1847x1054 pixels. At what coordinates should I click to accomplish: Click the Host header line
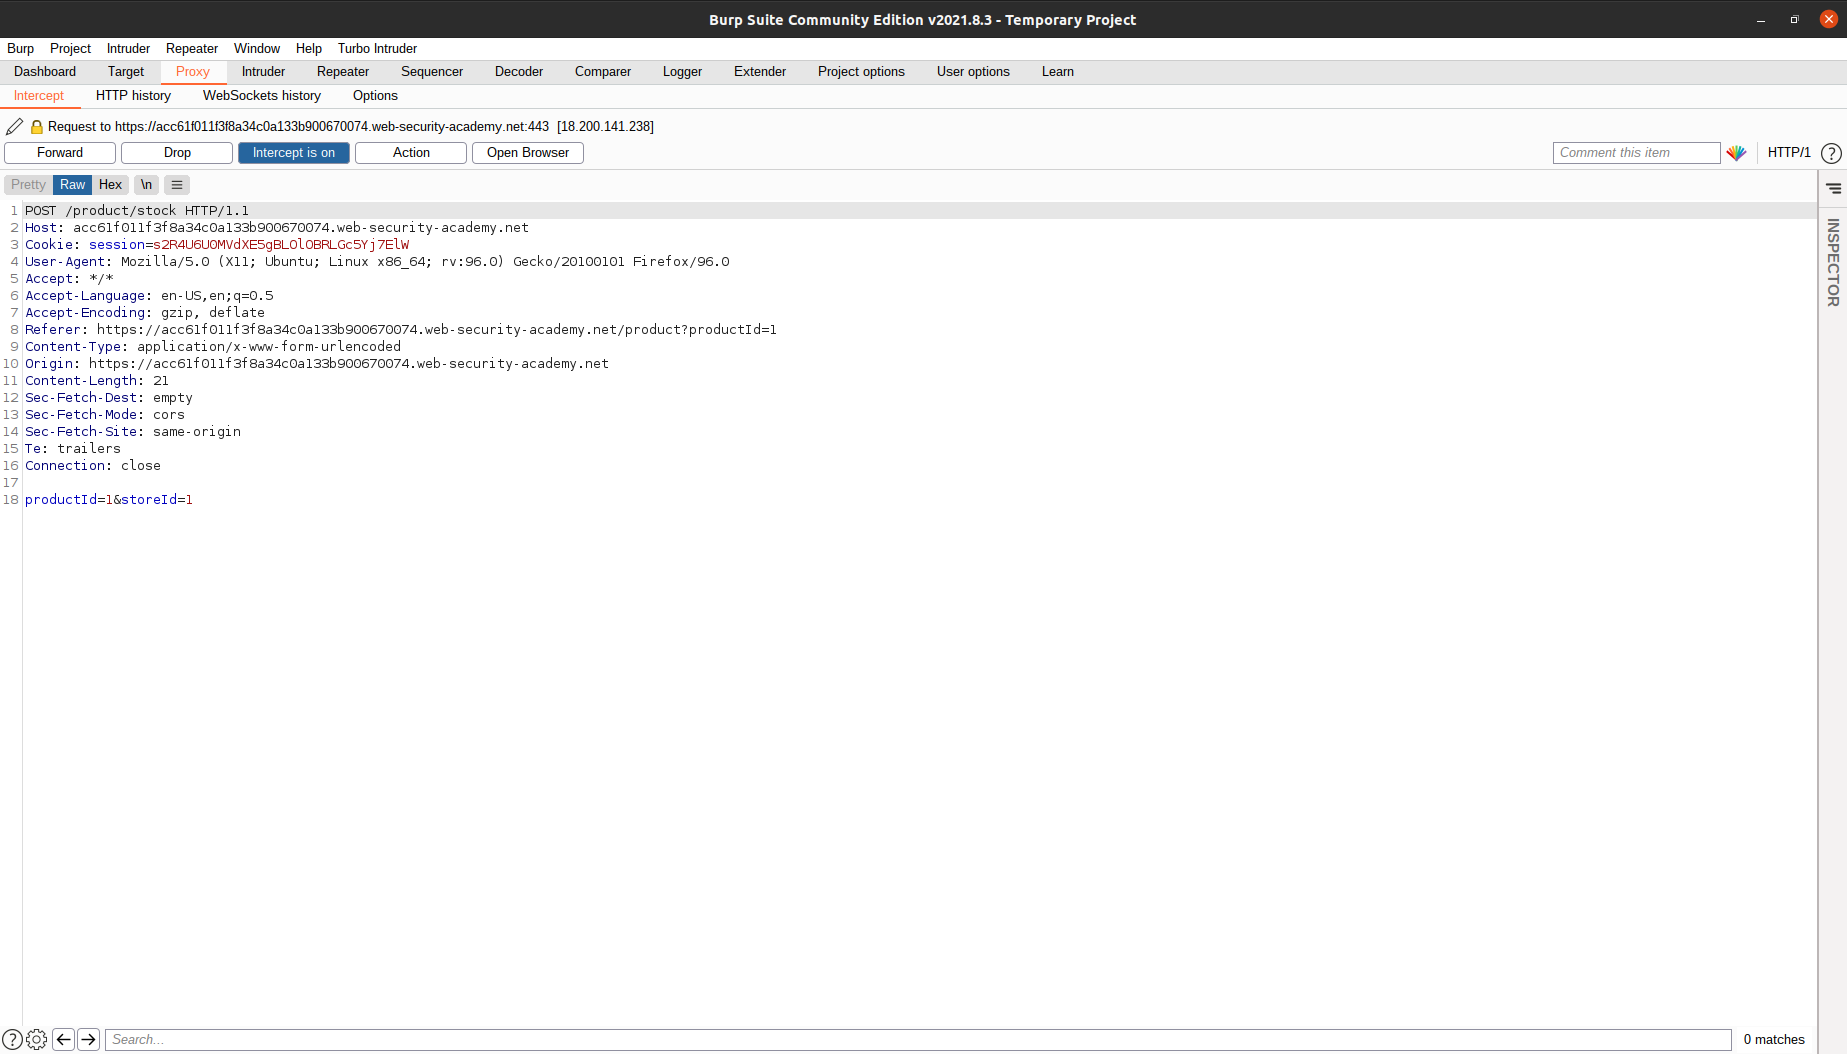coord(277,228)
